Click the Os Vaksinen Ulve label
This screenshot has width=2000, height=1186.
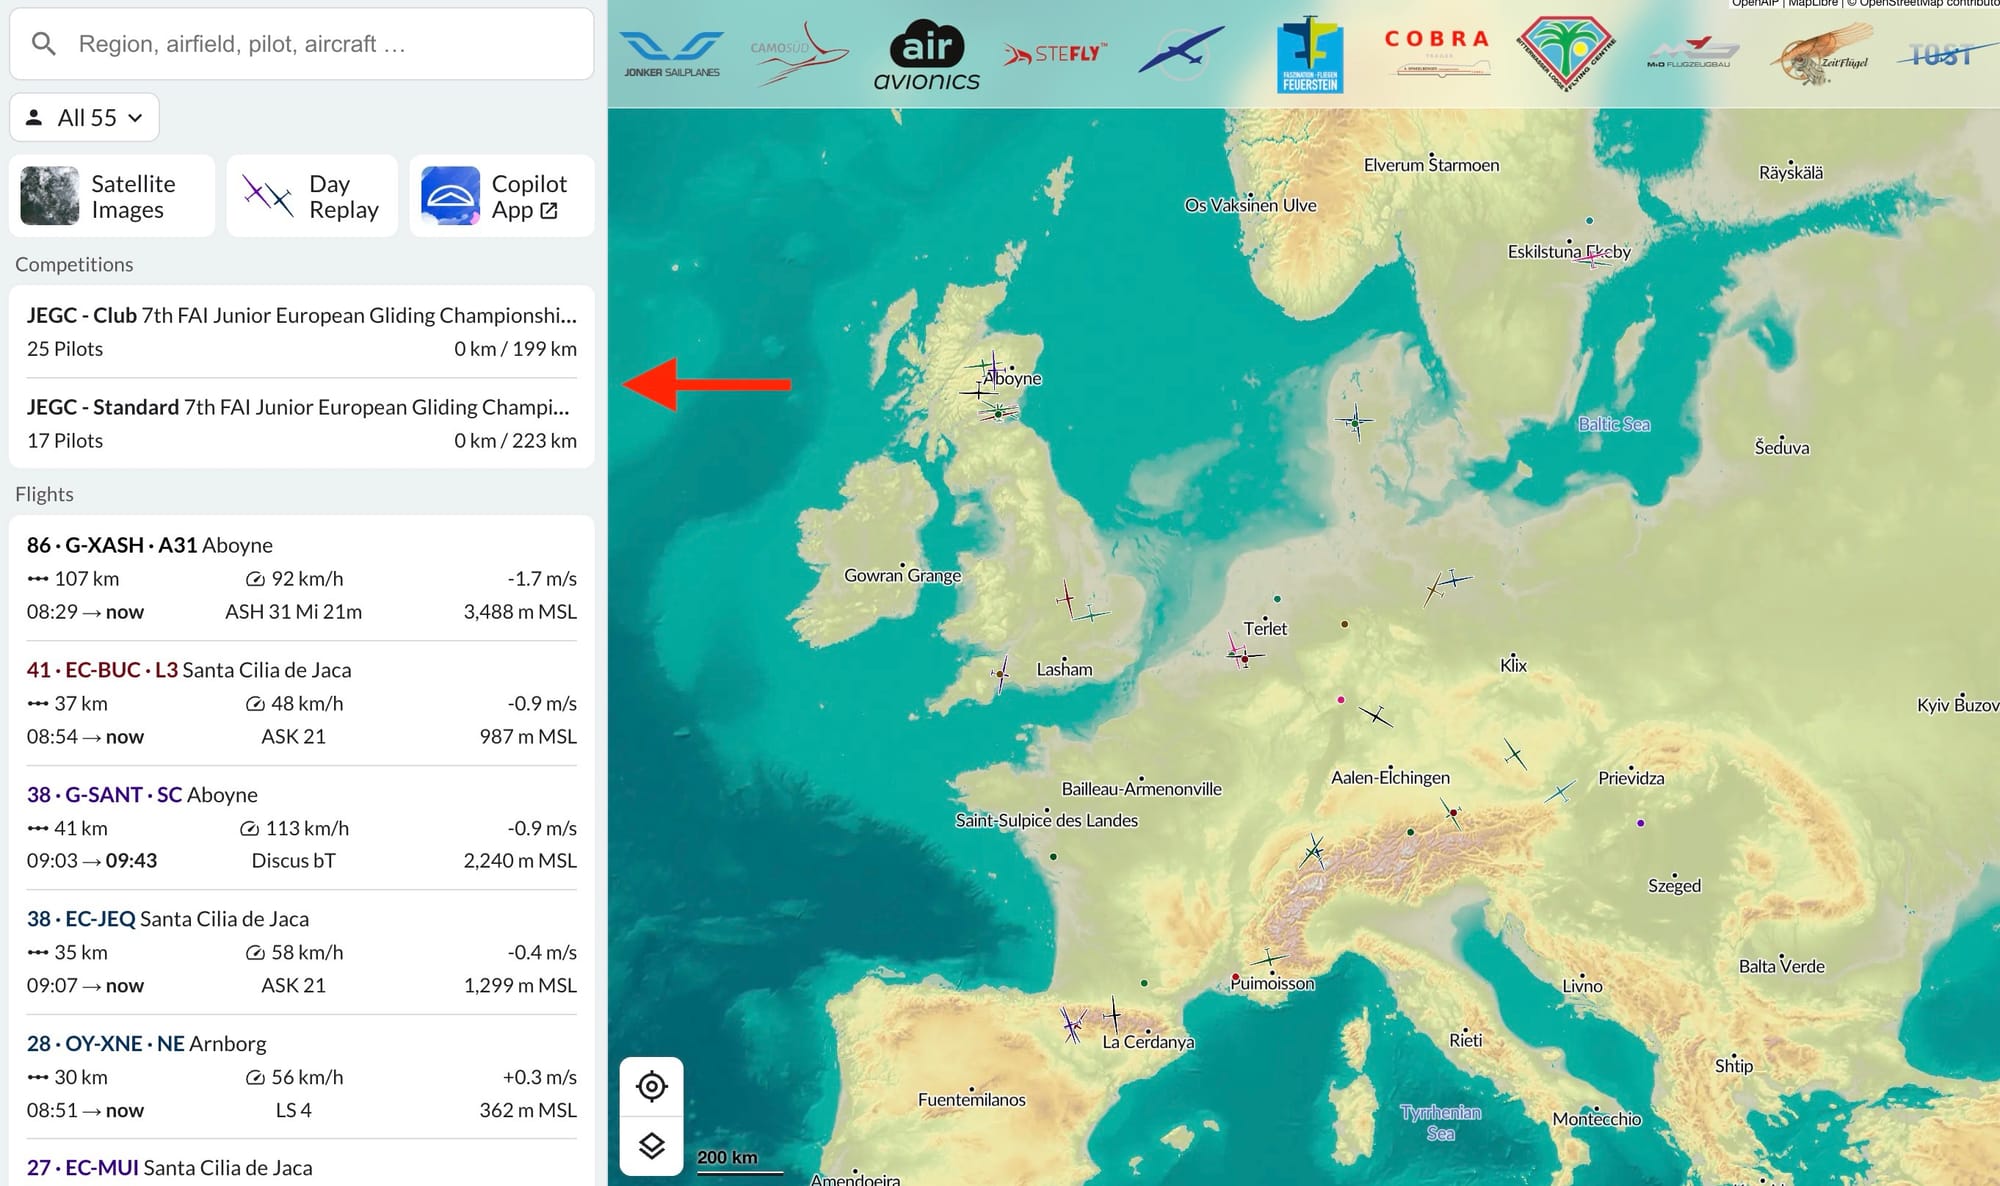pos(1250,205)
